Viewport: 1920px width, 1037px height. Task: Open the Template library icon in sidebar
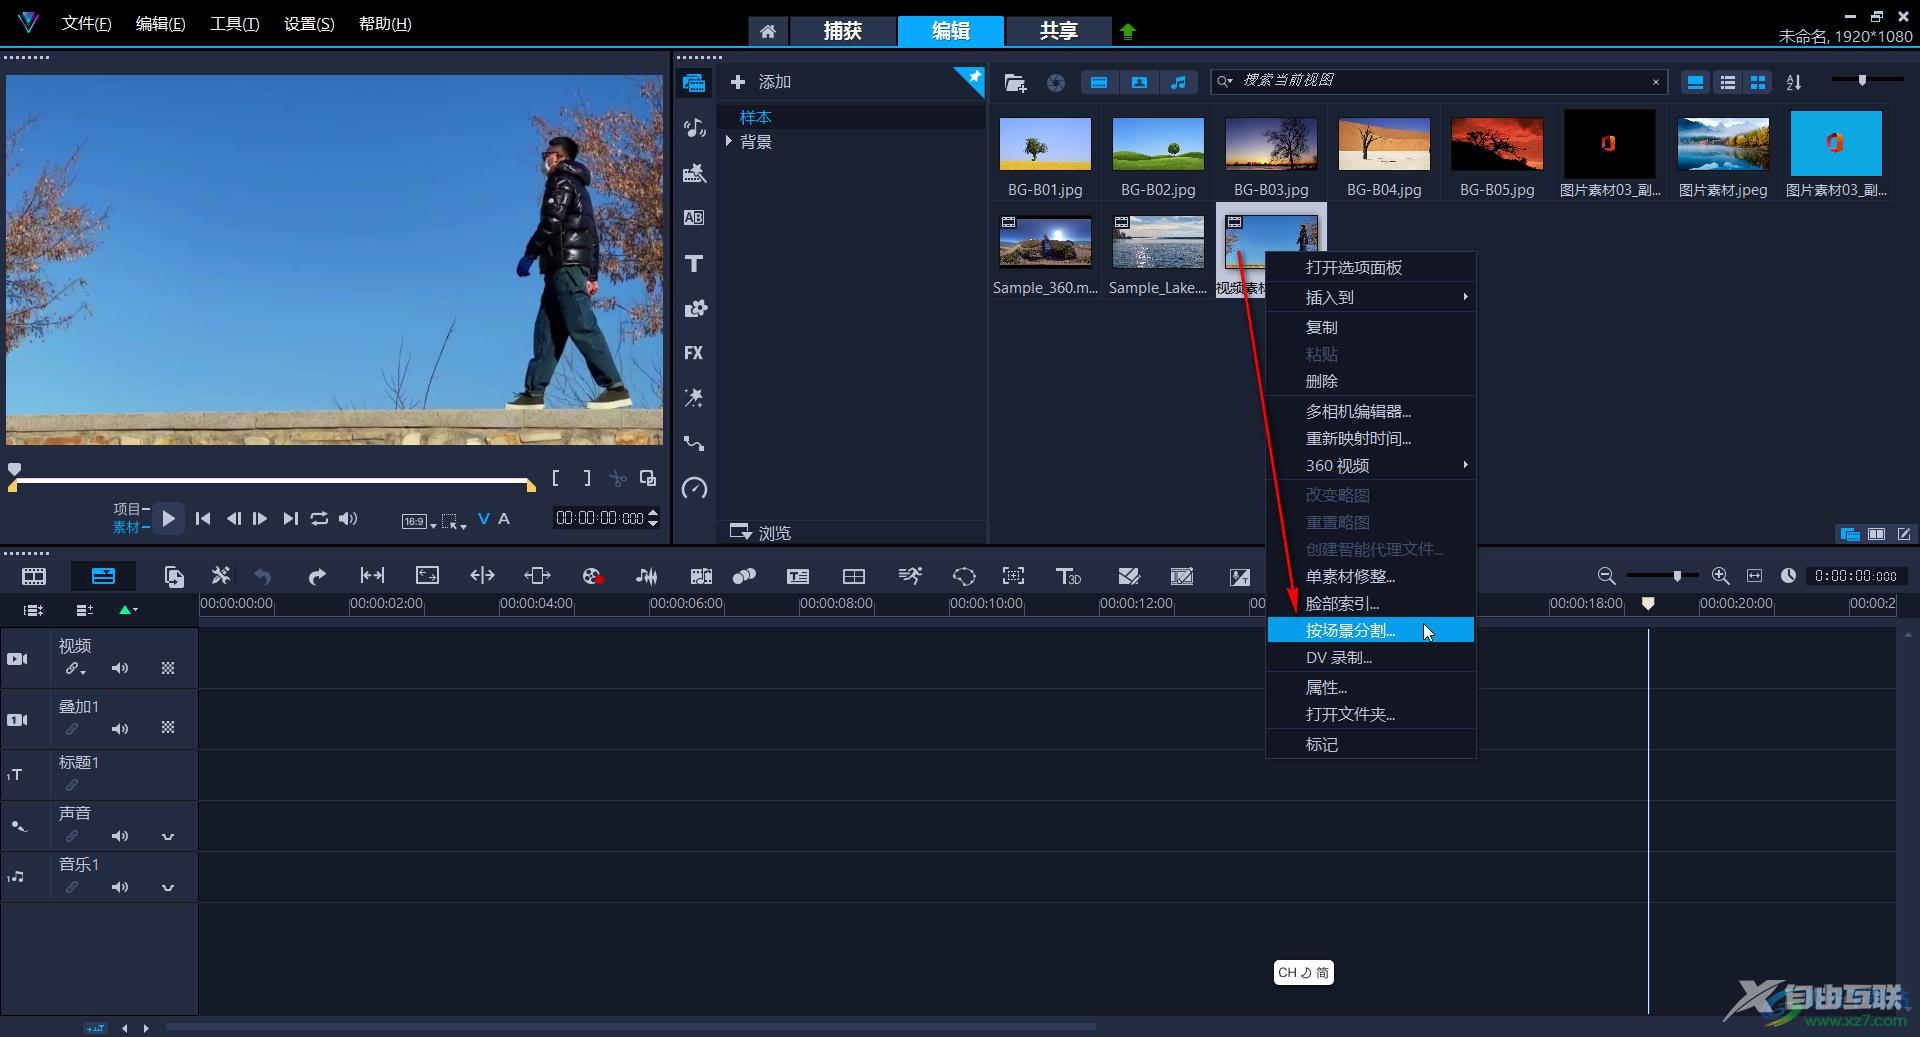point(694,173)
